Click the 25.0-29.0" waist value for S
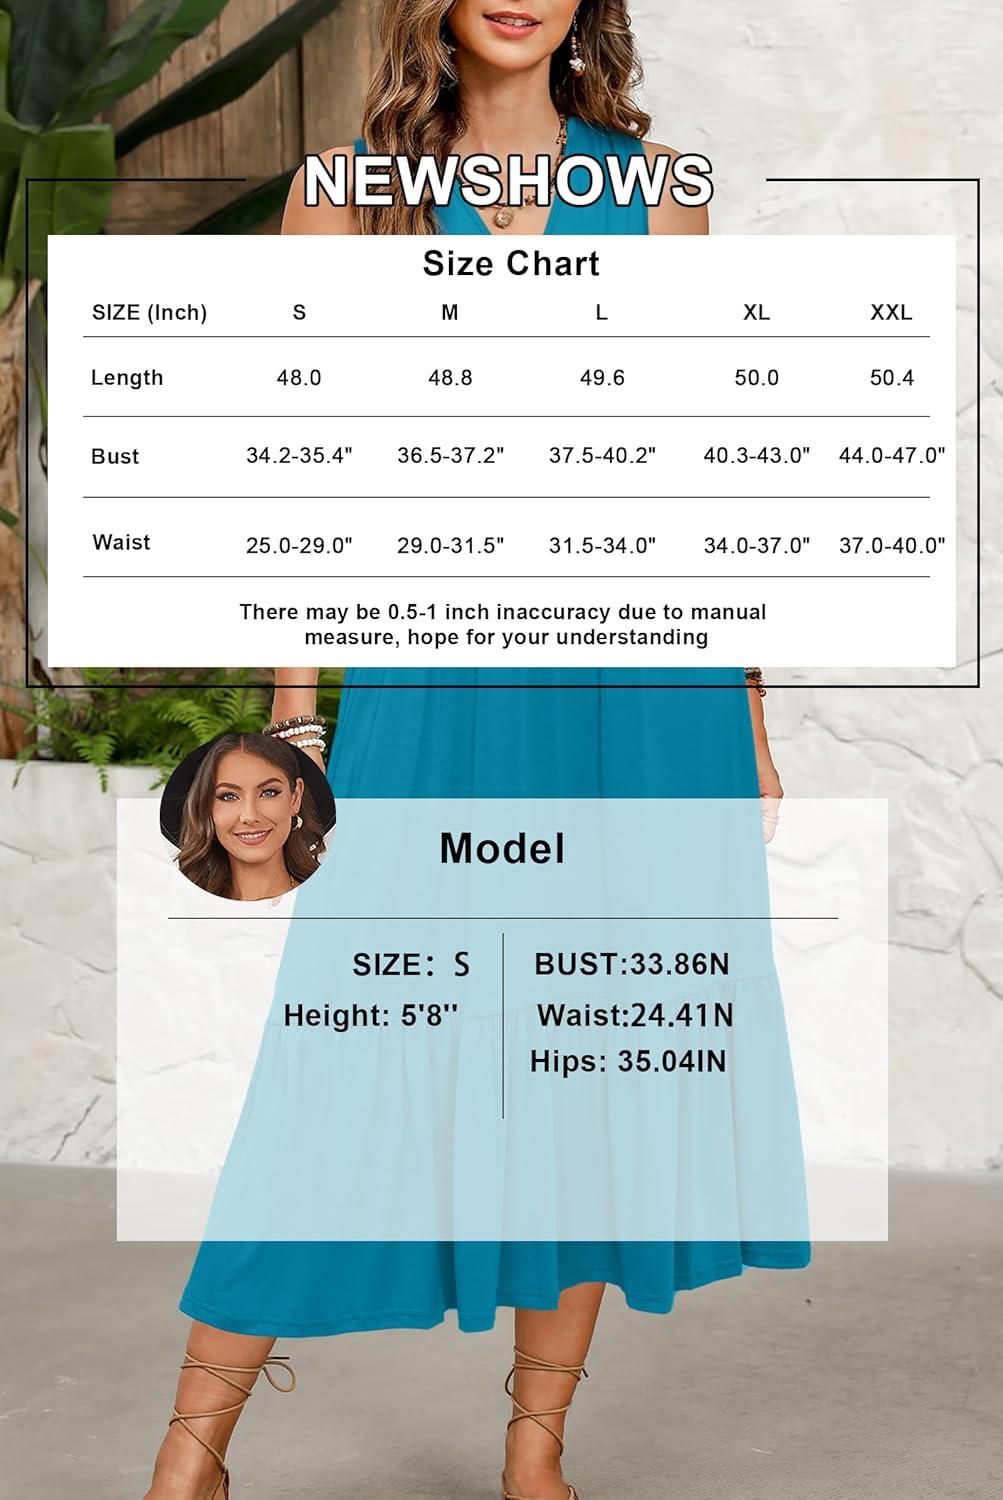Image resolution: width=1003 pixels, height=1500 pixels. click(x=299, y=546)
